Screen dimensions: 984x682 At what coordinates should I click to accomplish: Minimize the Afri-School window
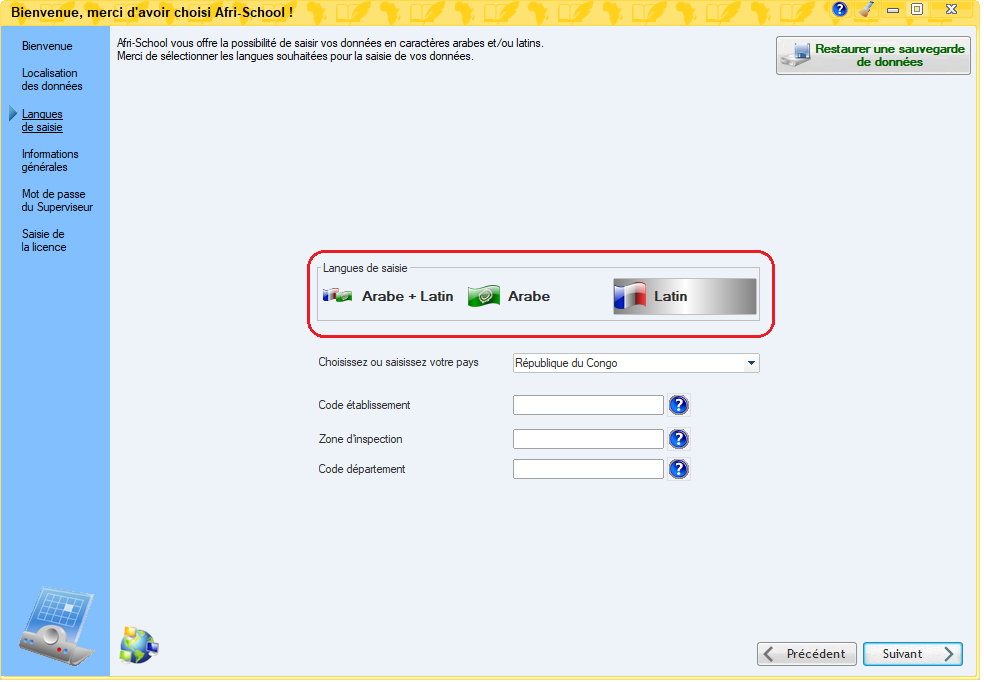892,10
